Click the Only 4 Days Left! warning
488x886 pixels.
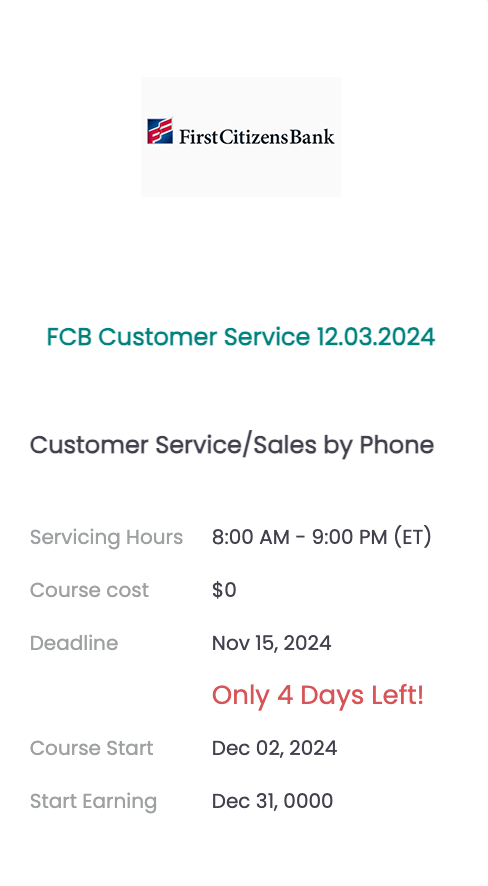coord(317,695)
